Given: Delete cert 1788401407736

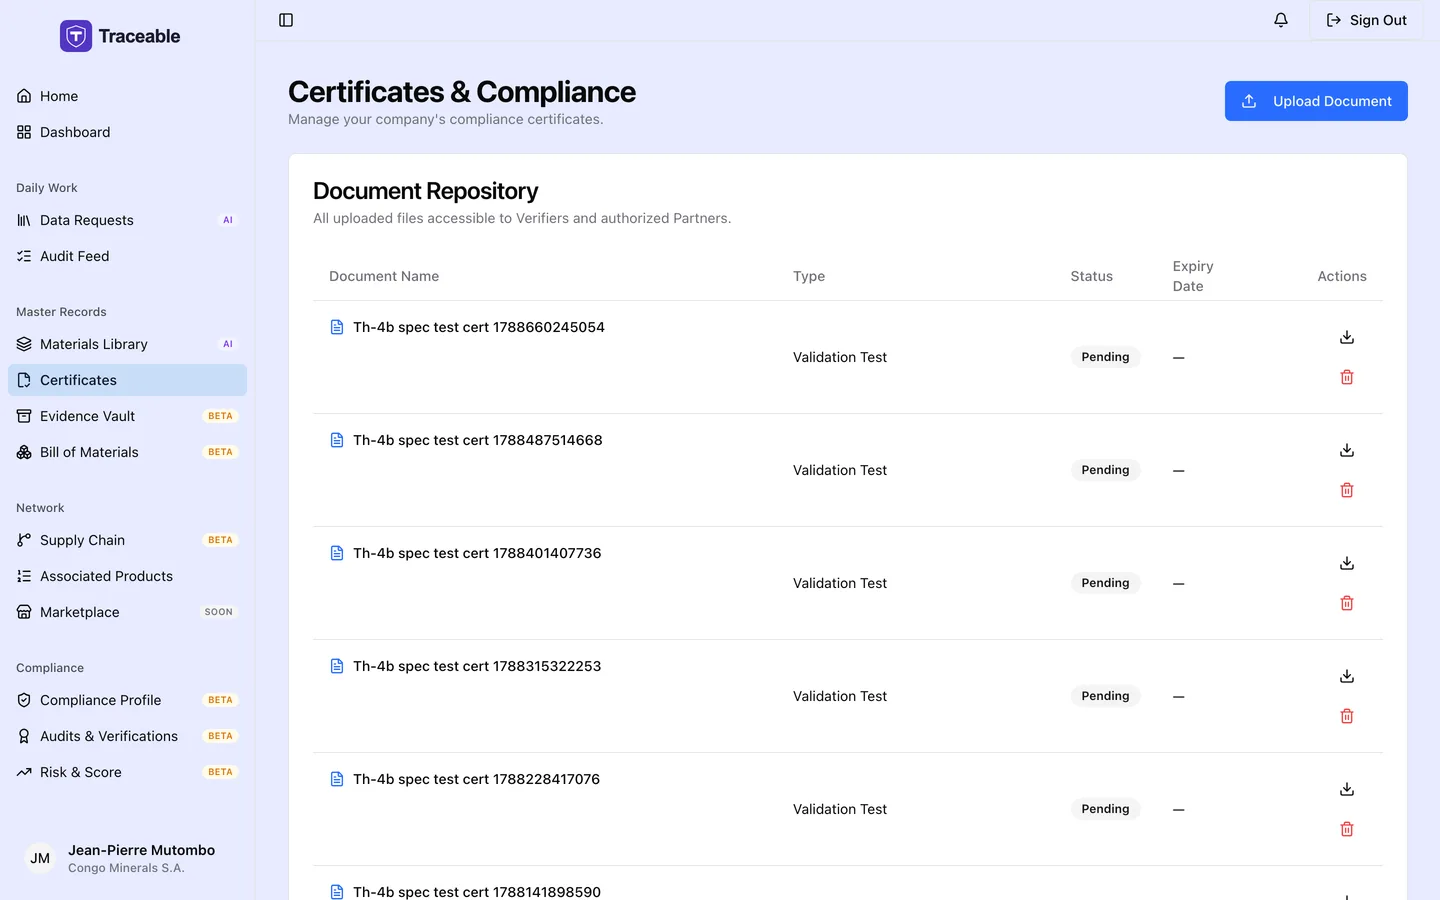Looking at the screenshot, I should coord(1347,603).
